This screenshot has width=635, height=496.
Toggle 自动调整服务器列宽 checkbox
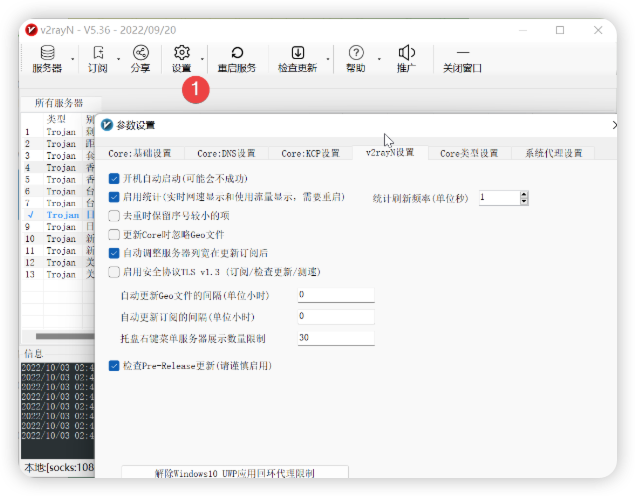(114, 253)
